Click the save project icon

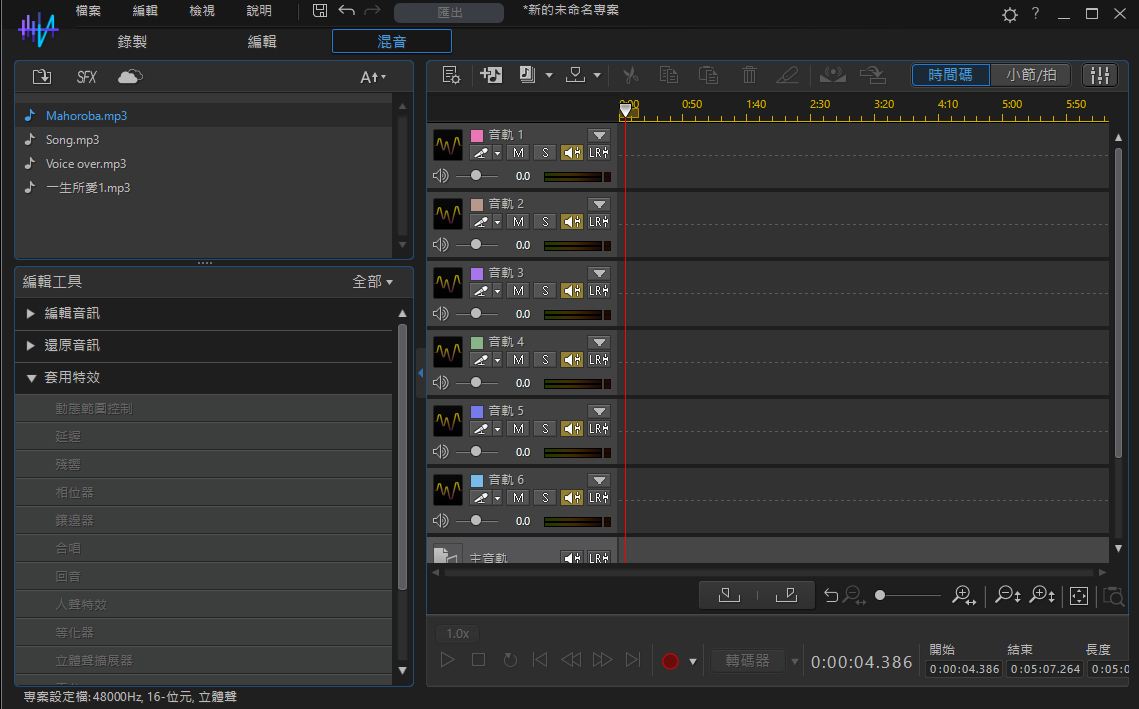click(320, 11)
